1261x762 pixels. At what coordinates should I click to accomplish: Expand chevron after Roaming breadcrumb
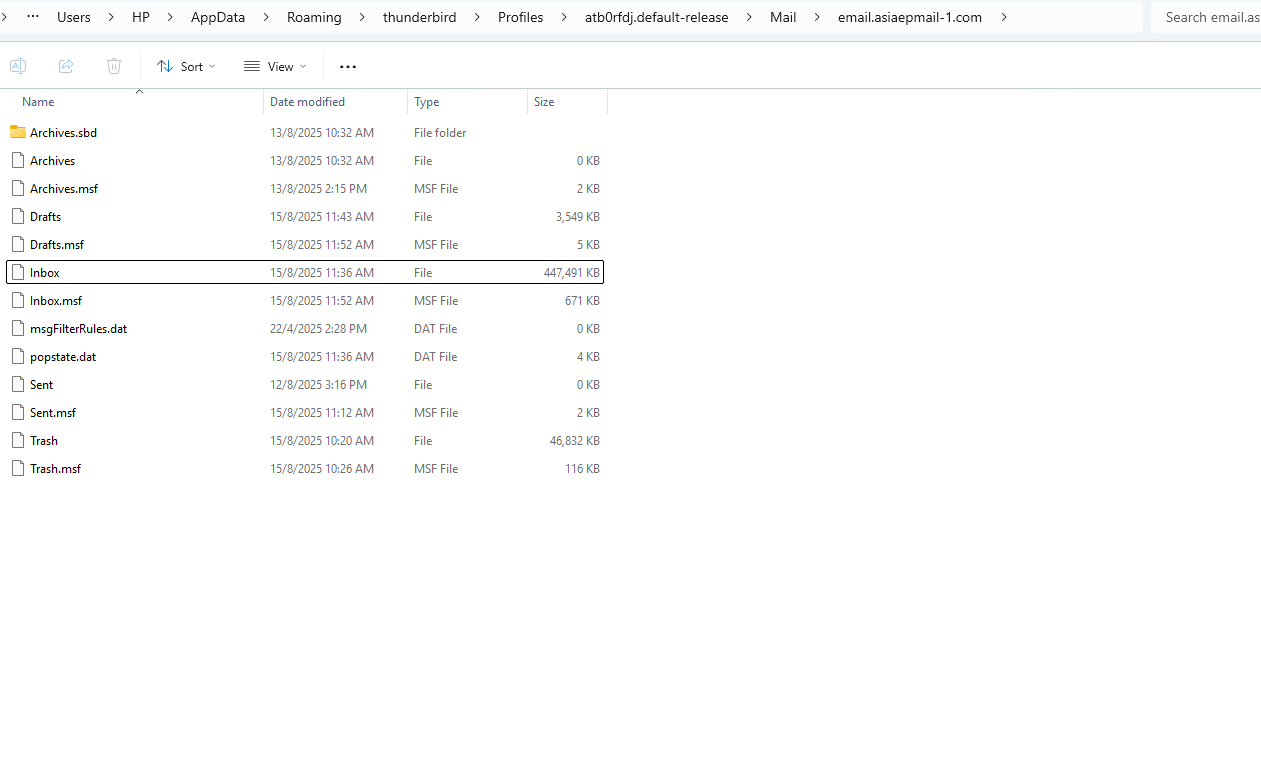(362, 17)
